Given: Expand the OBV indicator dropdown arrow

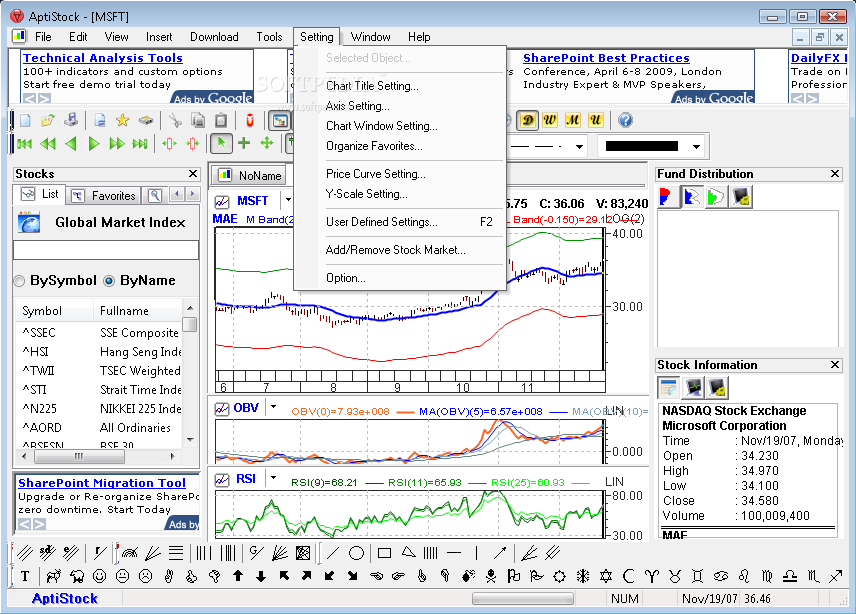Looking at the screenshot, I should 274,407.
